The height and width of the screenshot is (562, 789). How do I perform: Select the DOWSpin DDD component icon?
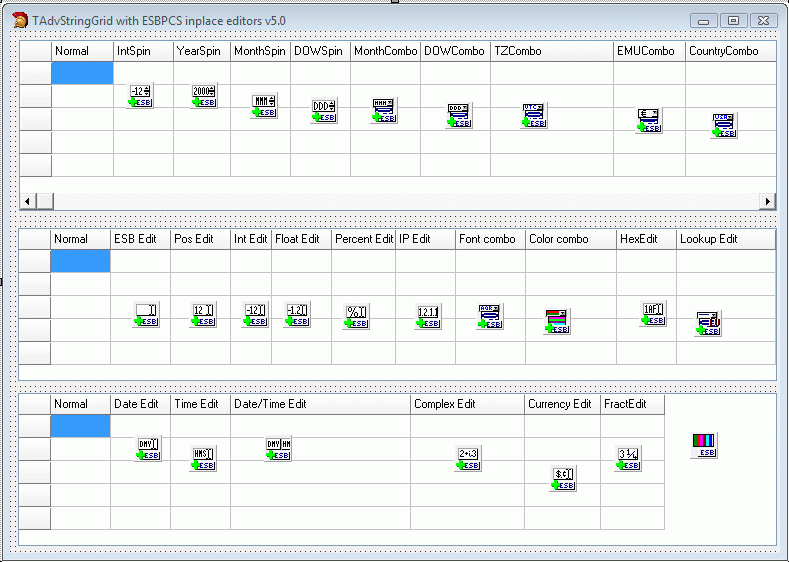tap(324, 111)
